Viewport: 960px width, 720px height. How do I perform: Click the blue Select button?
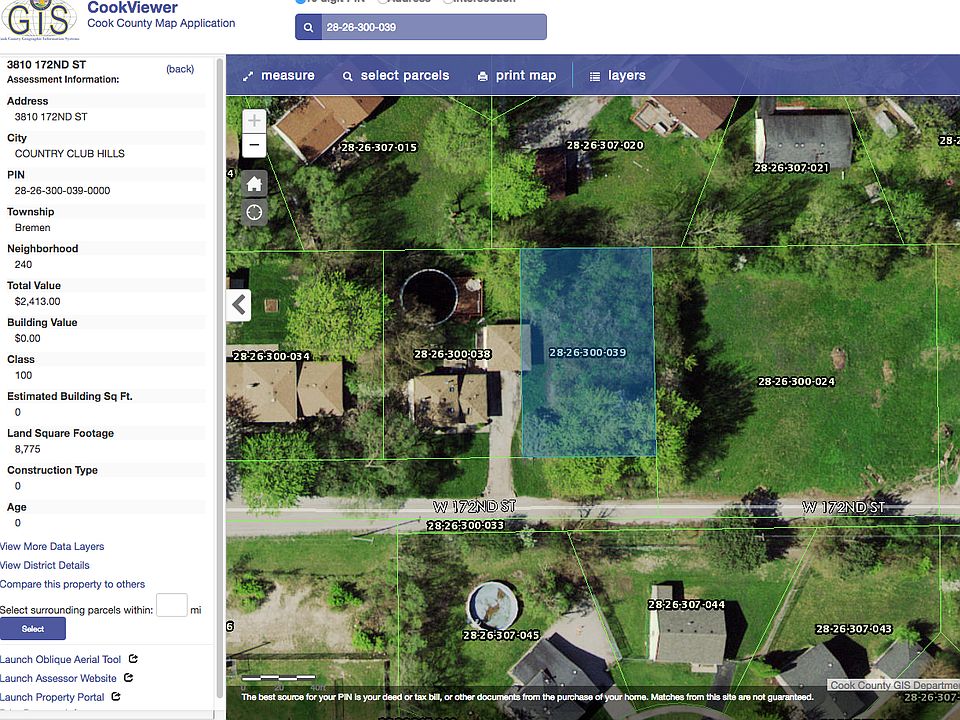coord(33,629)
